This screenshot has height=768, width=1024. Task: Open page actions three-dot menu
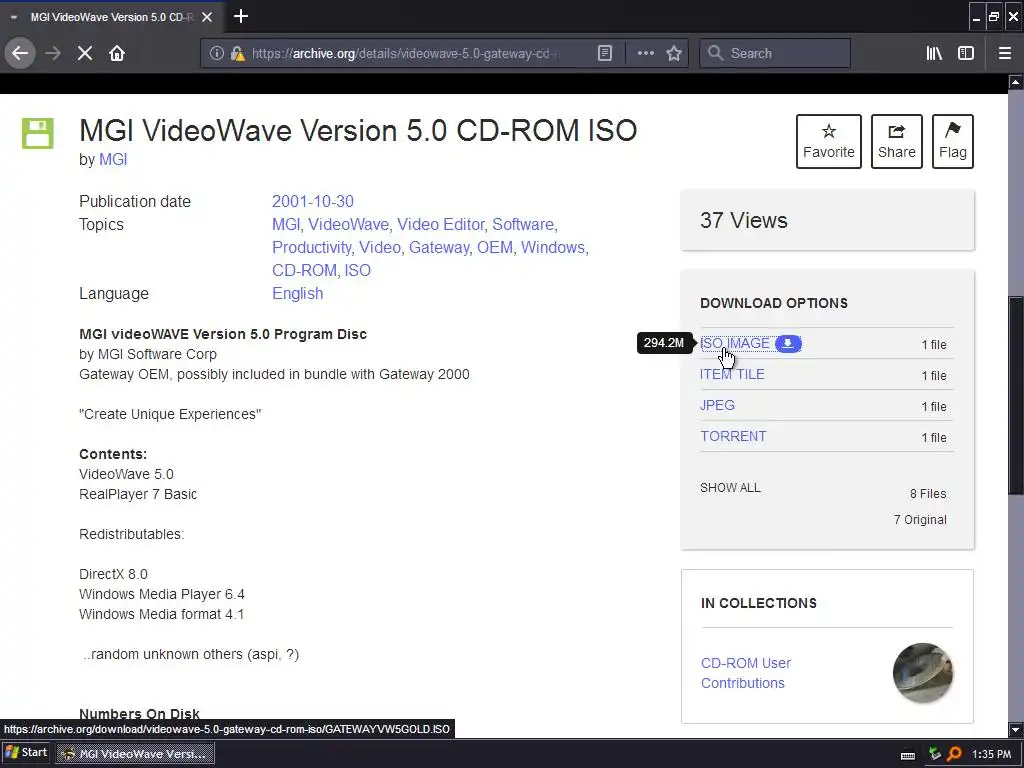pyautogui.click(x=645, y=54)
